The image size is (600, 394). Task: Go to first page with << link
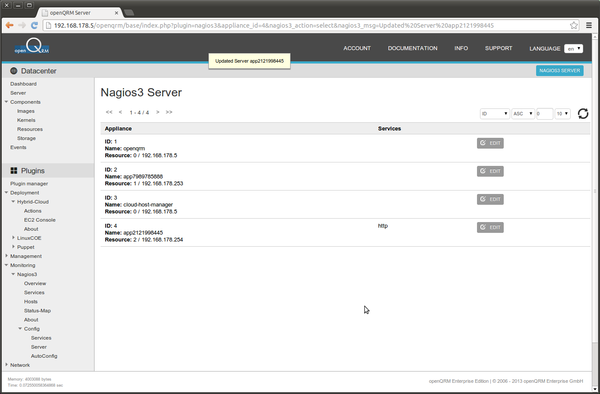[109, 112]
